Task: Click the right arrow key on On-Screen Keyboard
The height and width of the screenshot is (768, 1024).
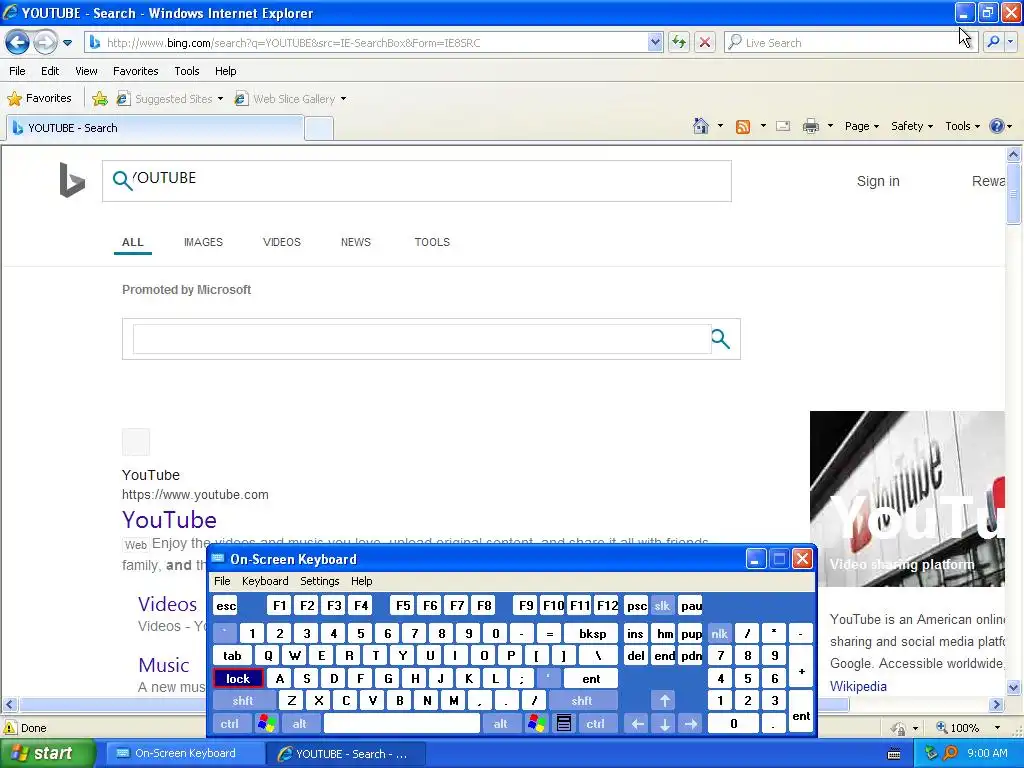Action: coord(691,724)
